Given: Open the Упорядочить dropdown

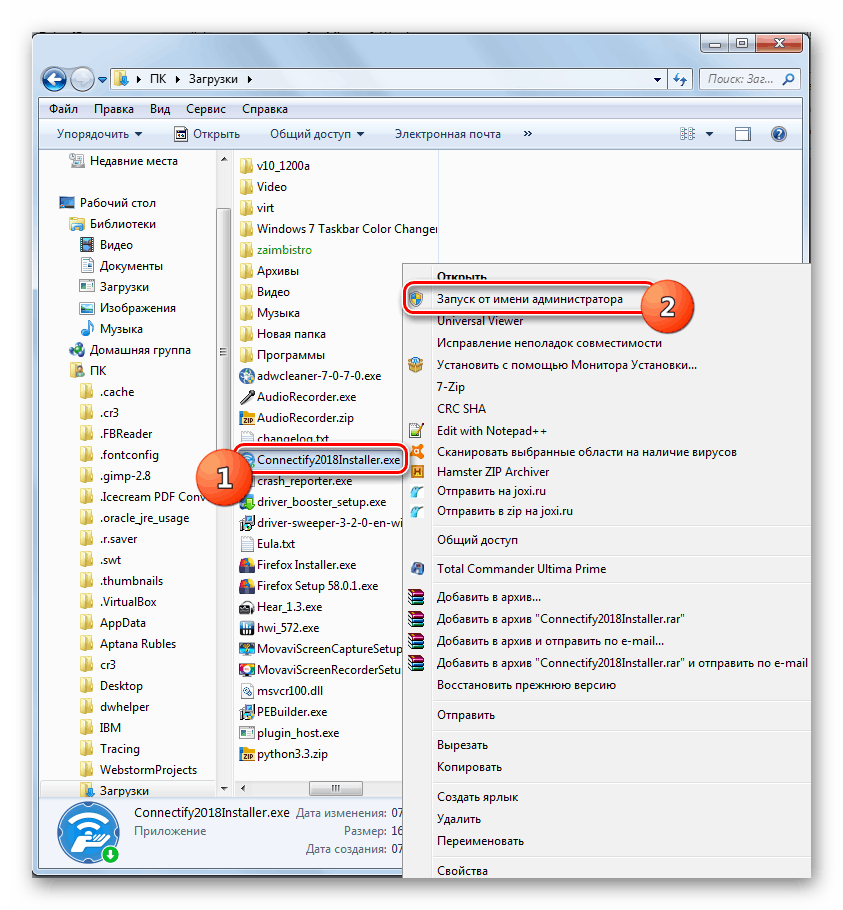Looking at the screenshot, I should pos(99,134).
